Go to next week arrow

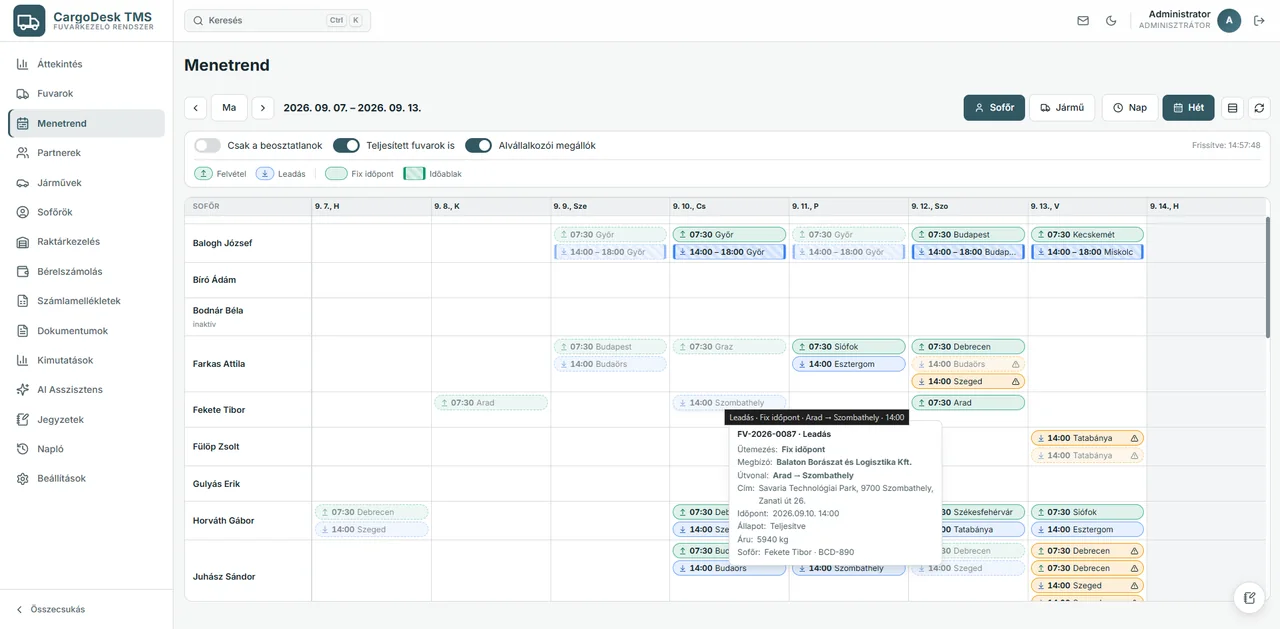click(262, 108)
